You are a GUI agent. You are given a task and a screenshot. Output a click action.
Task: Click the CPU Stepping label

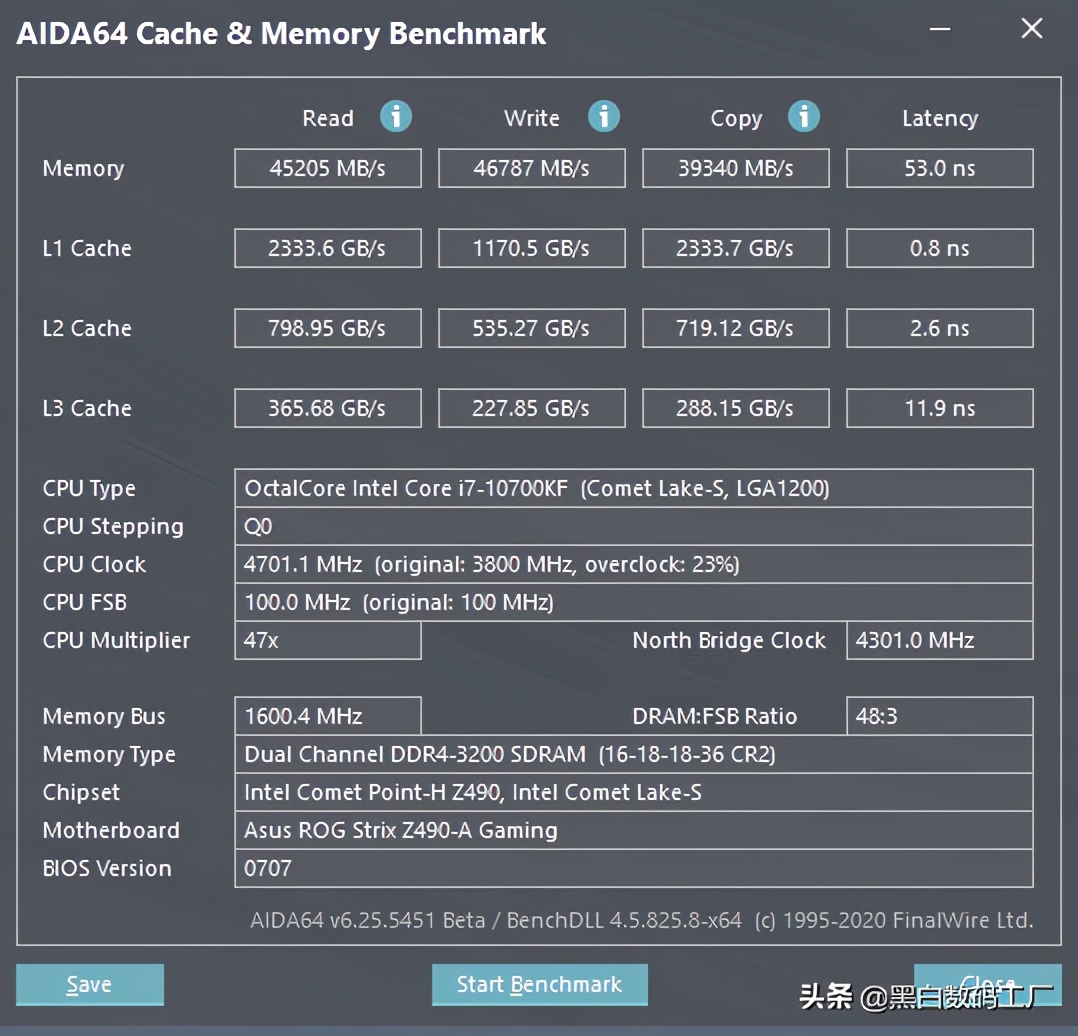click(x=113, y=527)
